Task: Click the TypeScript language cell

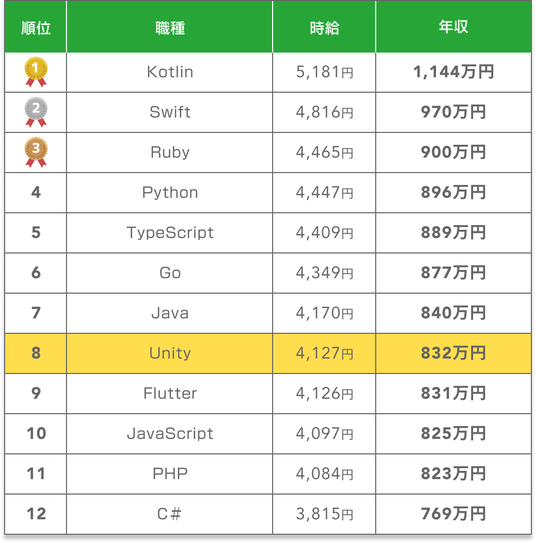Action: [169, 233]
